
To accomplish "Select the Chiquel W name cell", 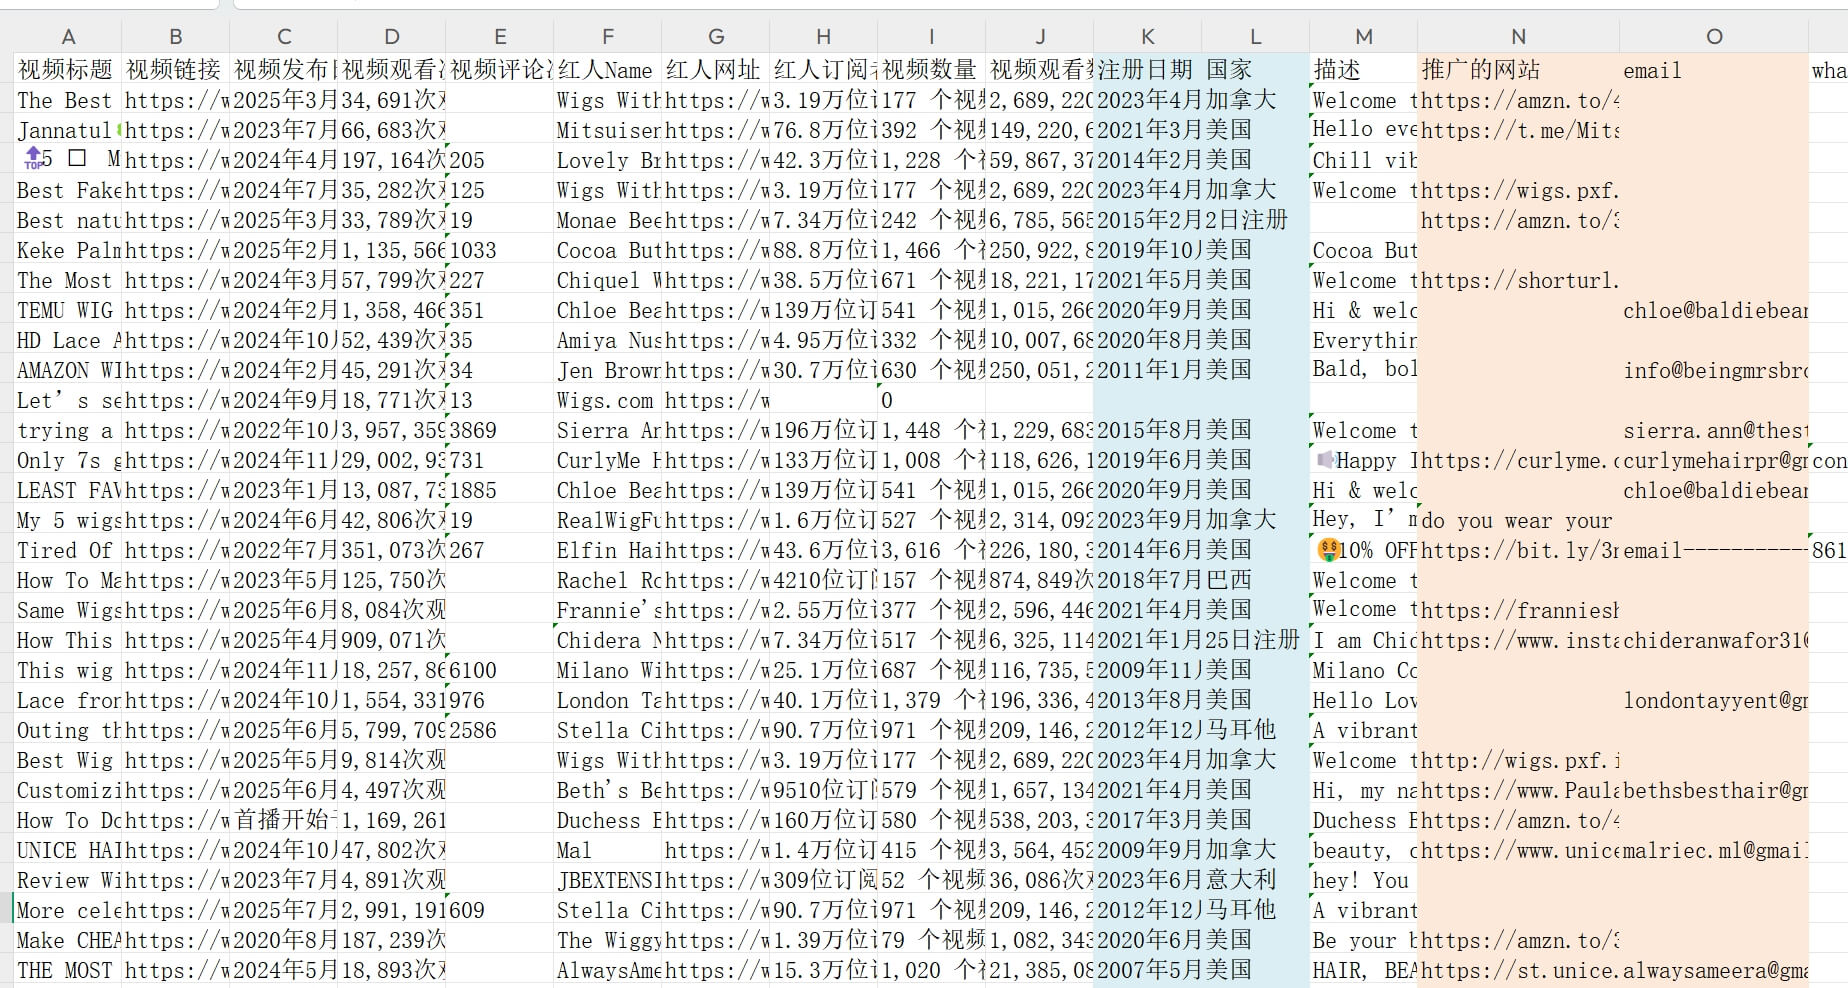I will [x=608, y=280].
